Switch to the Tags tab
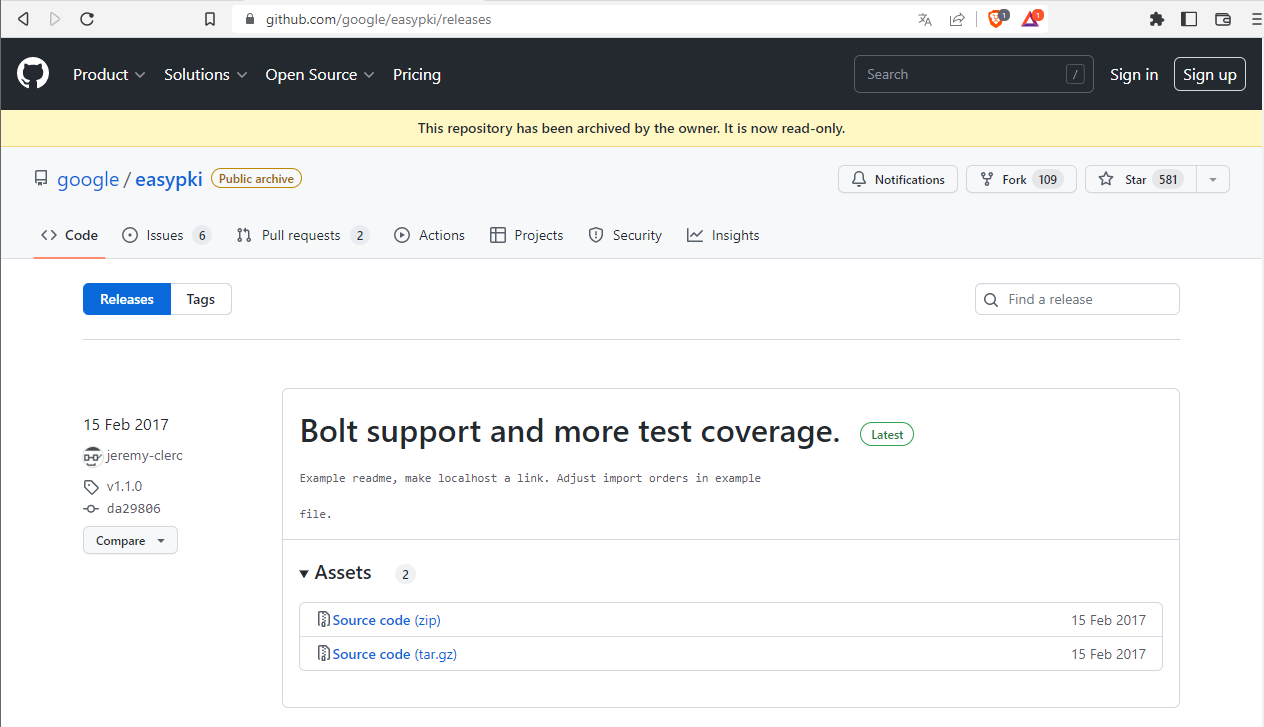 point(201,299)
